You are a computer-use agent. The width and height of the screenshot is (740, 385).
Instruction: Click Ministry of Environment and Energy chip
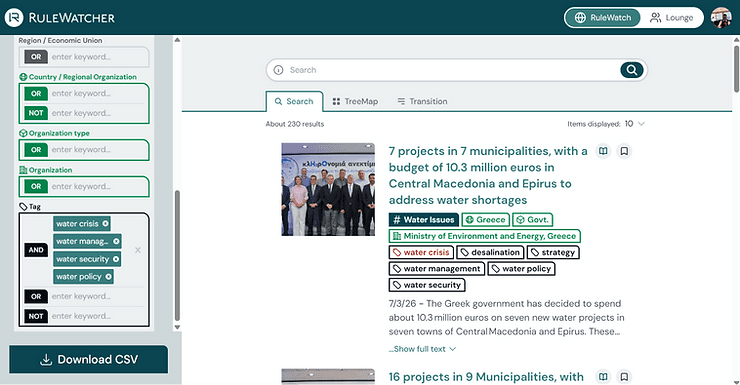point(485,236)
